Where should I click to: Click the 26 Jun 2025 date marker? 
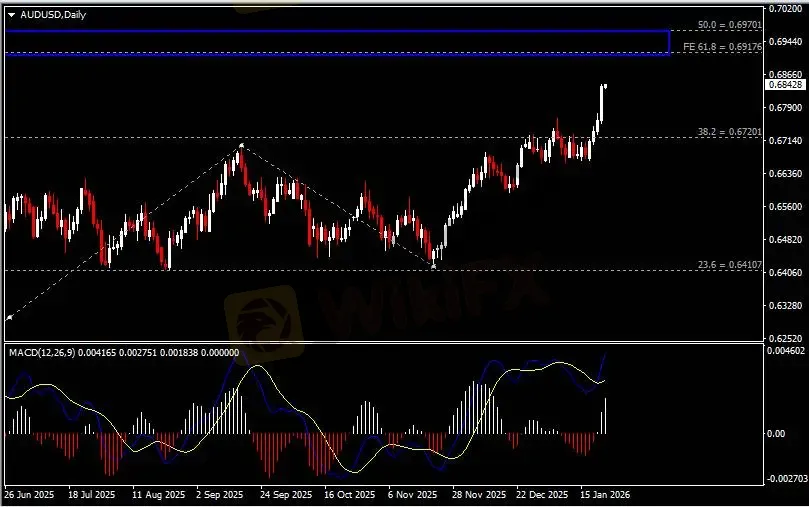point(30,494)
